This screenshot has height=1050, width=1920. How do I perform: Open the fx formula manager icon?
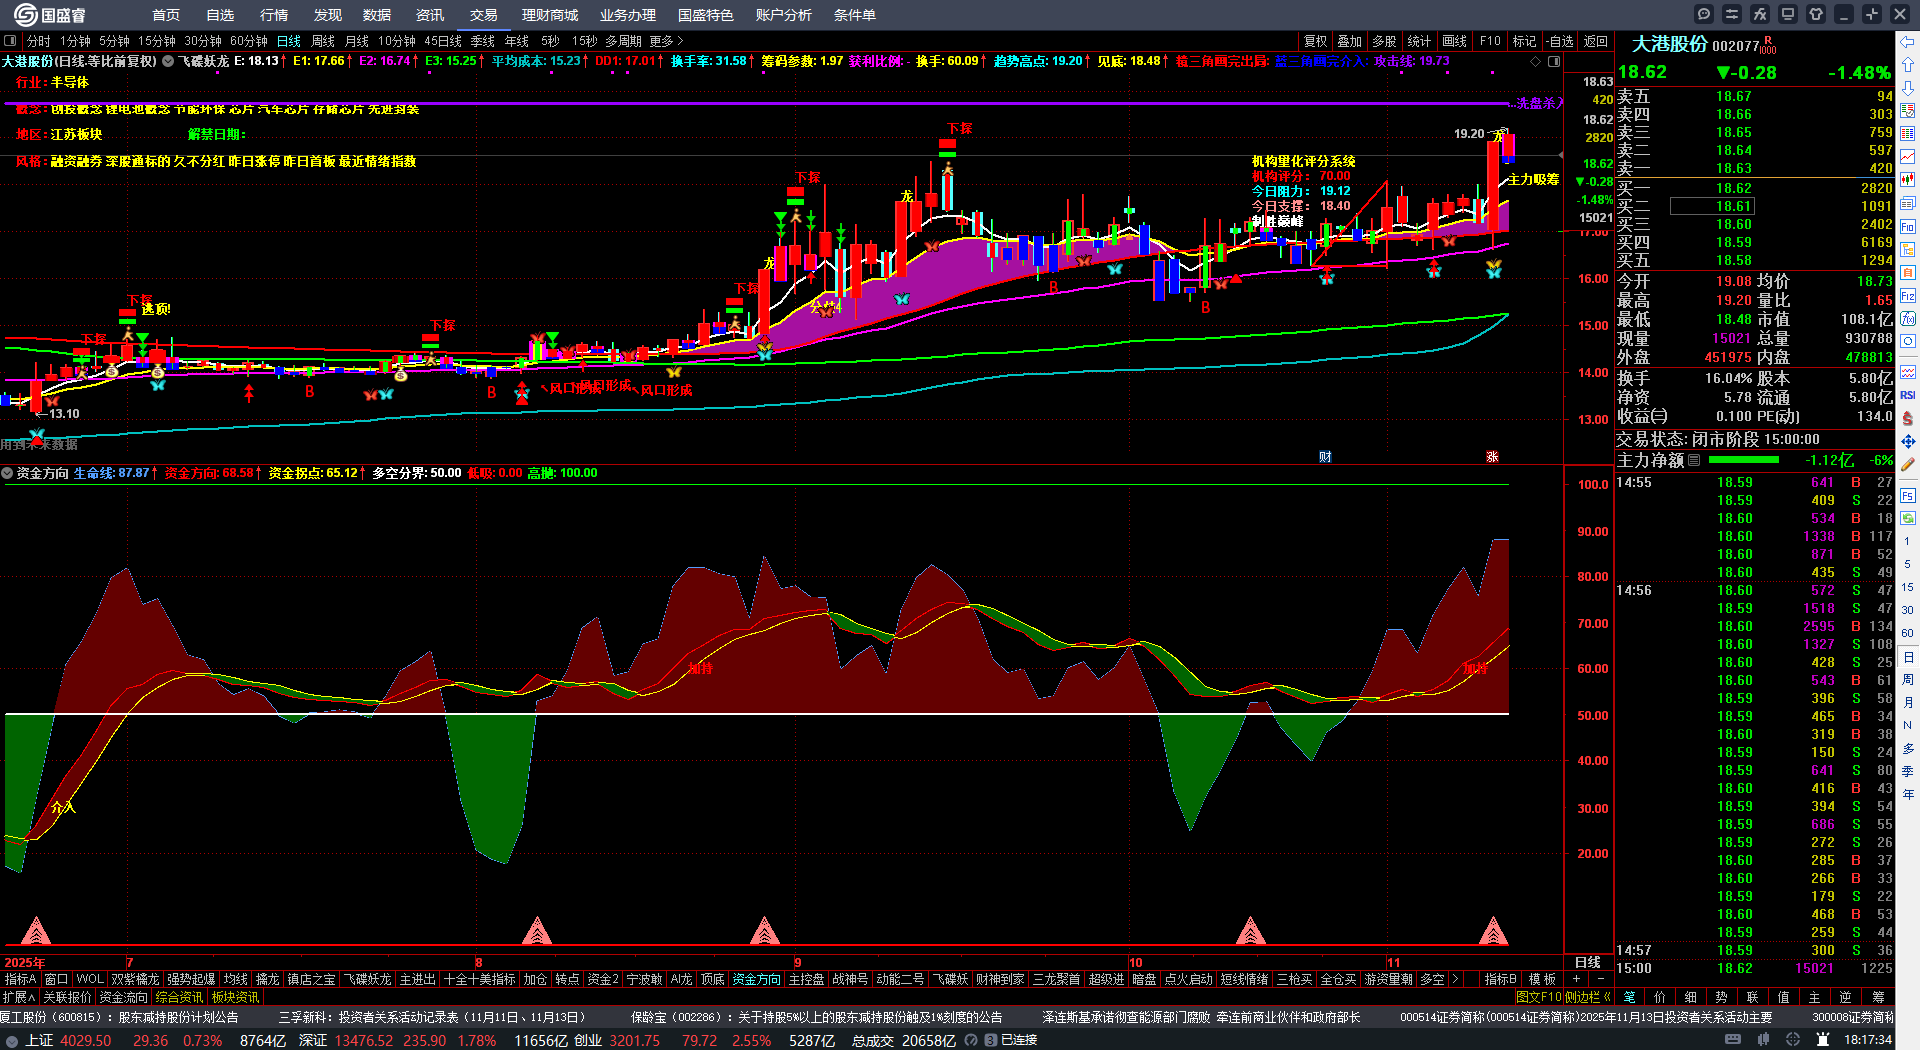(1760, 14)
